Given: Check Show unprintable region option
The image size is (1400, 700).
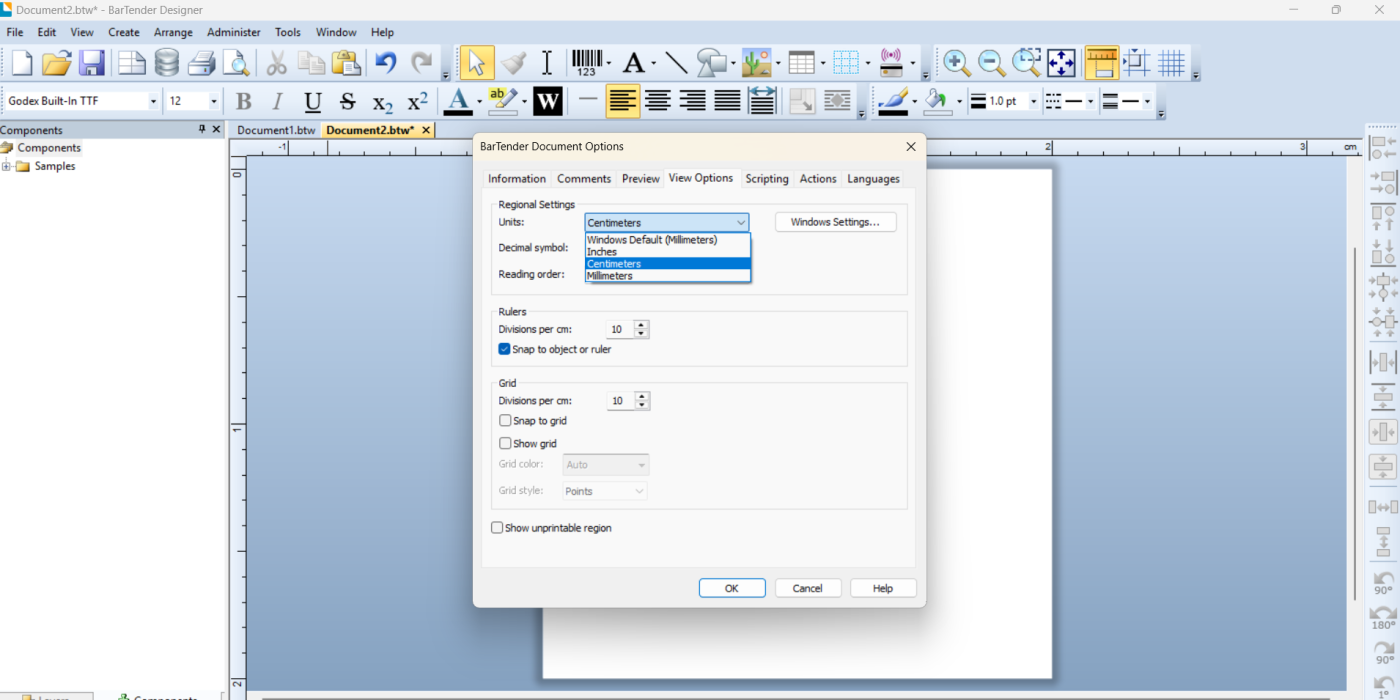Looking at the screenshot, I should [x=497, y=528].
